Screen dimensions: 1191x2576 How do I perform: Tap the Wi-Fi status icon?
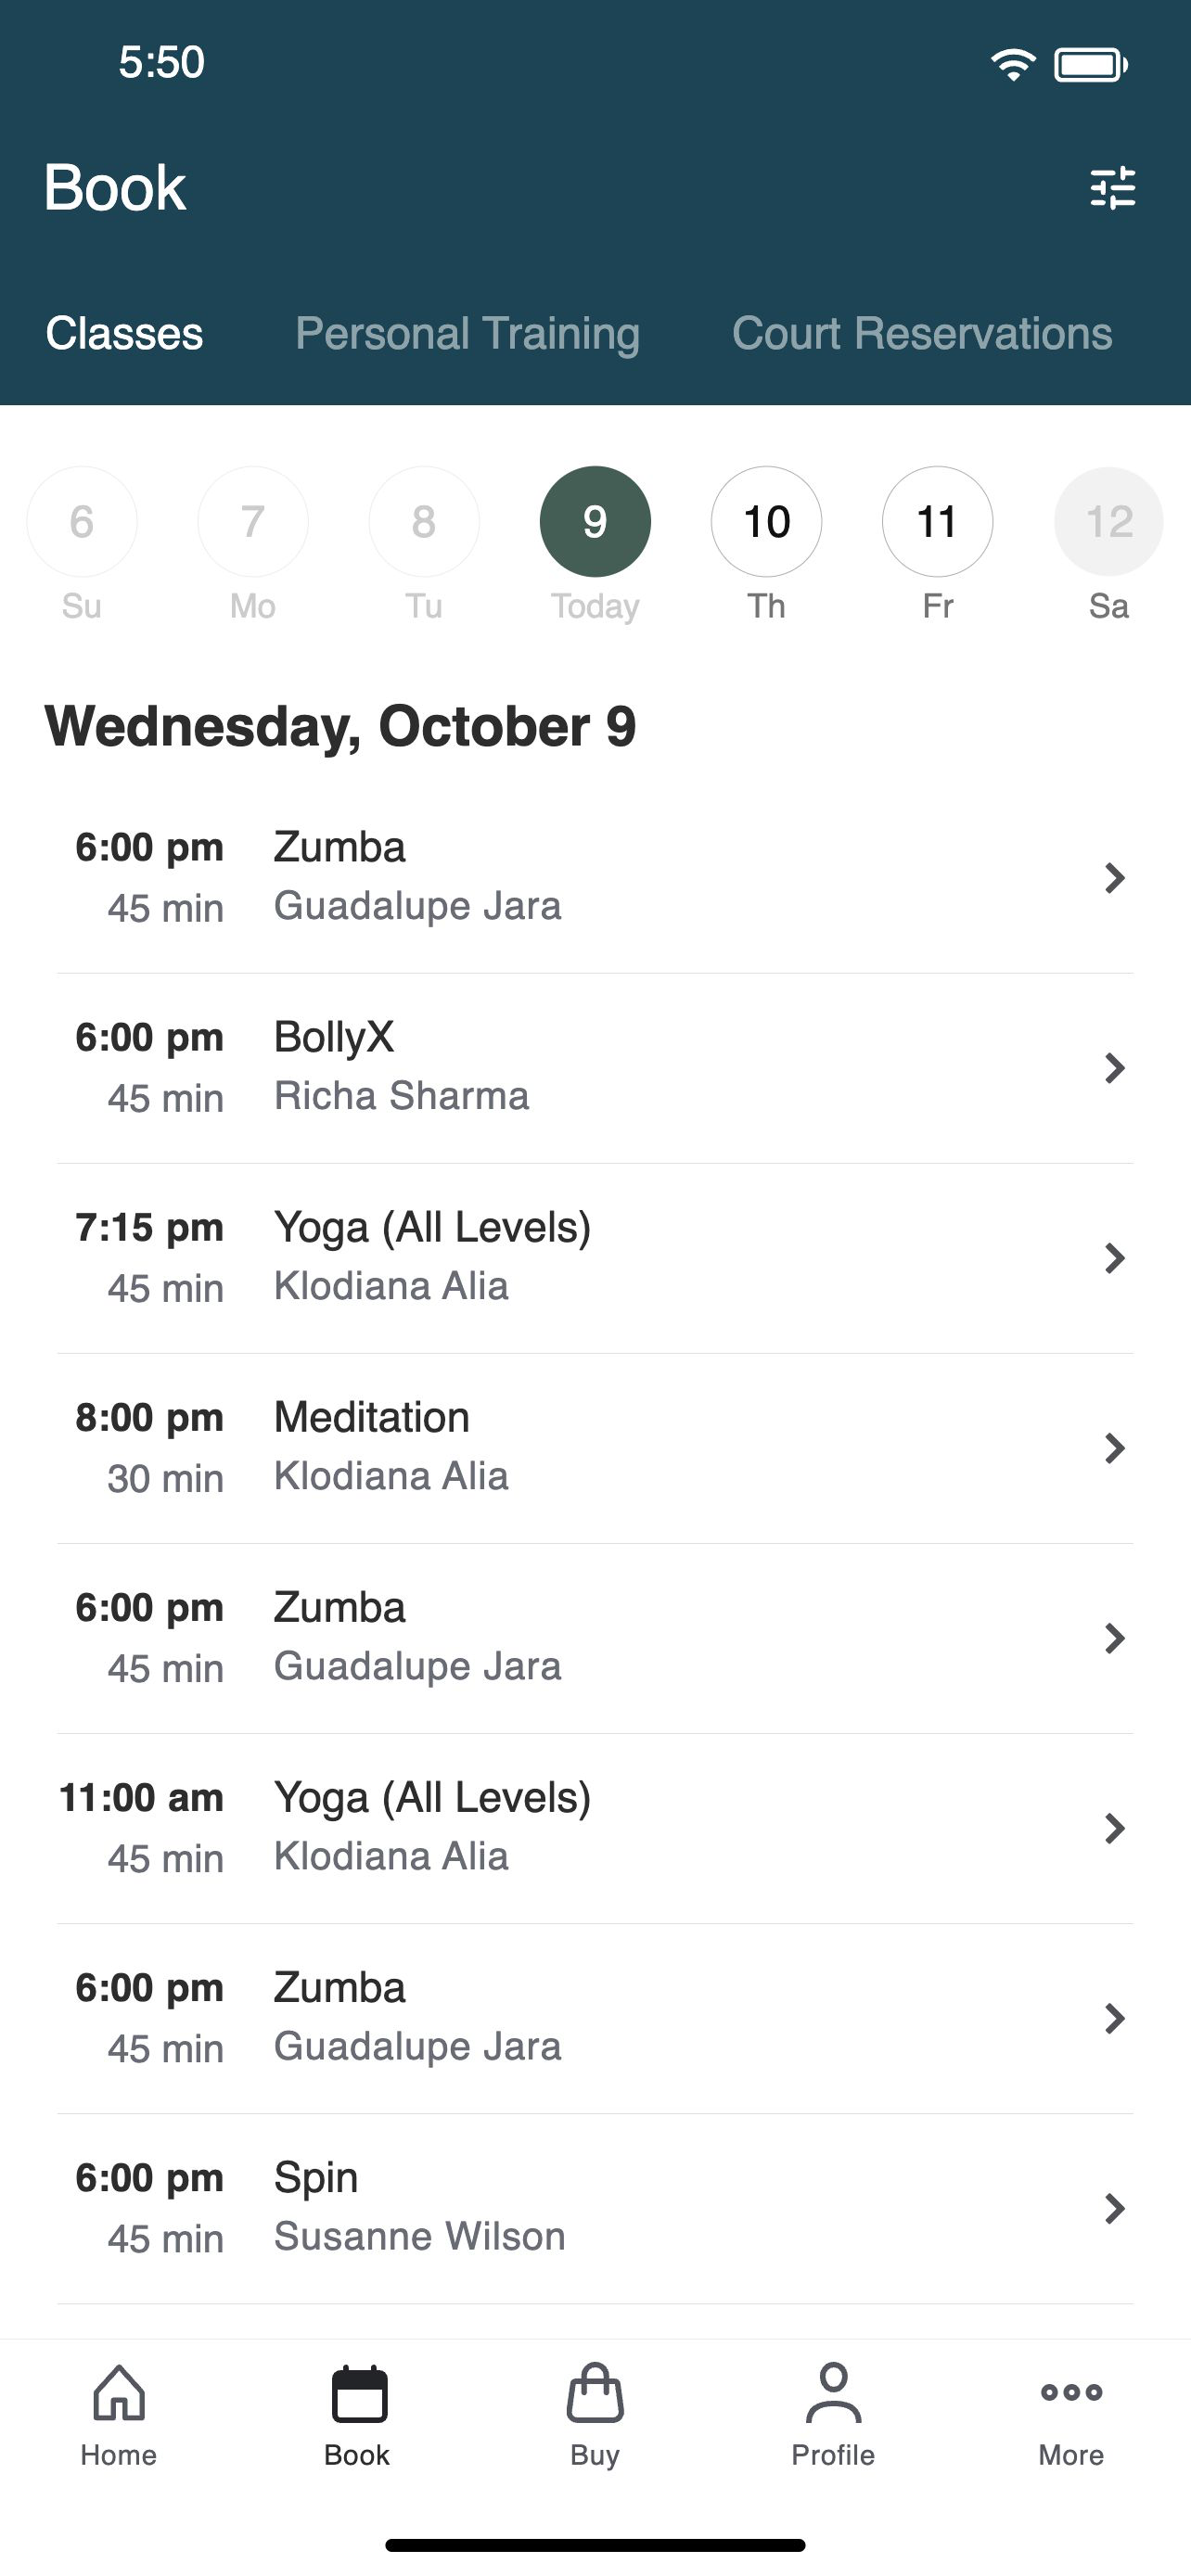(x=1012, y=64)
